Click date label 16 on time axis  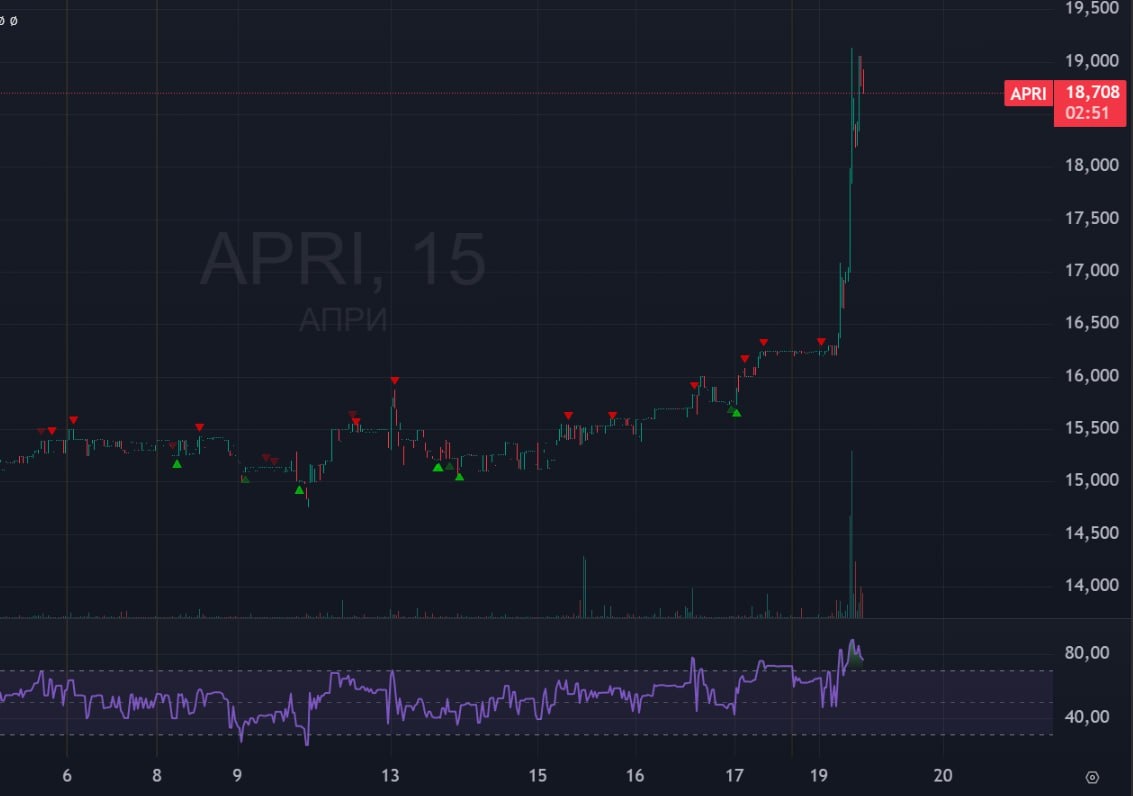point(634,776)
